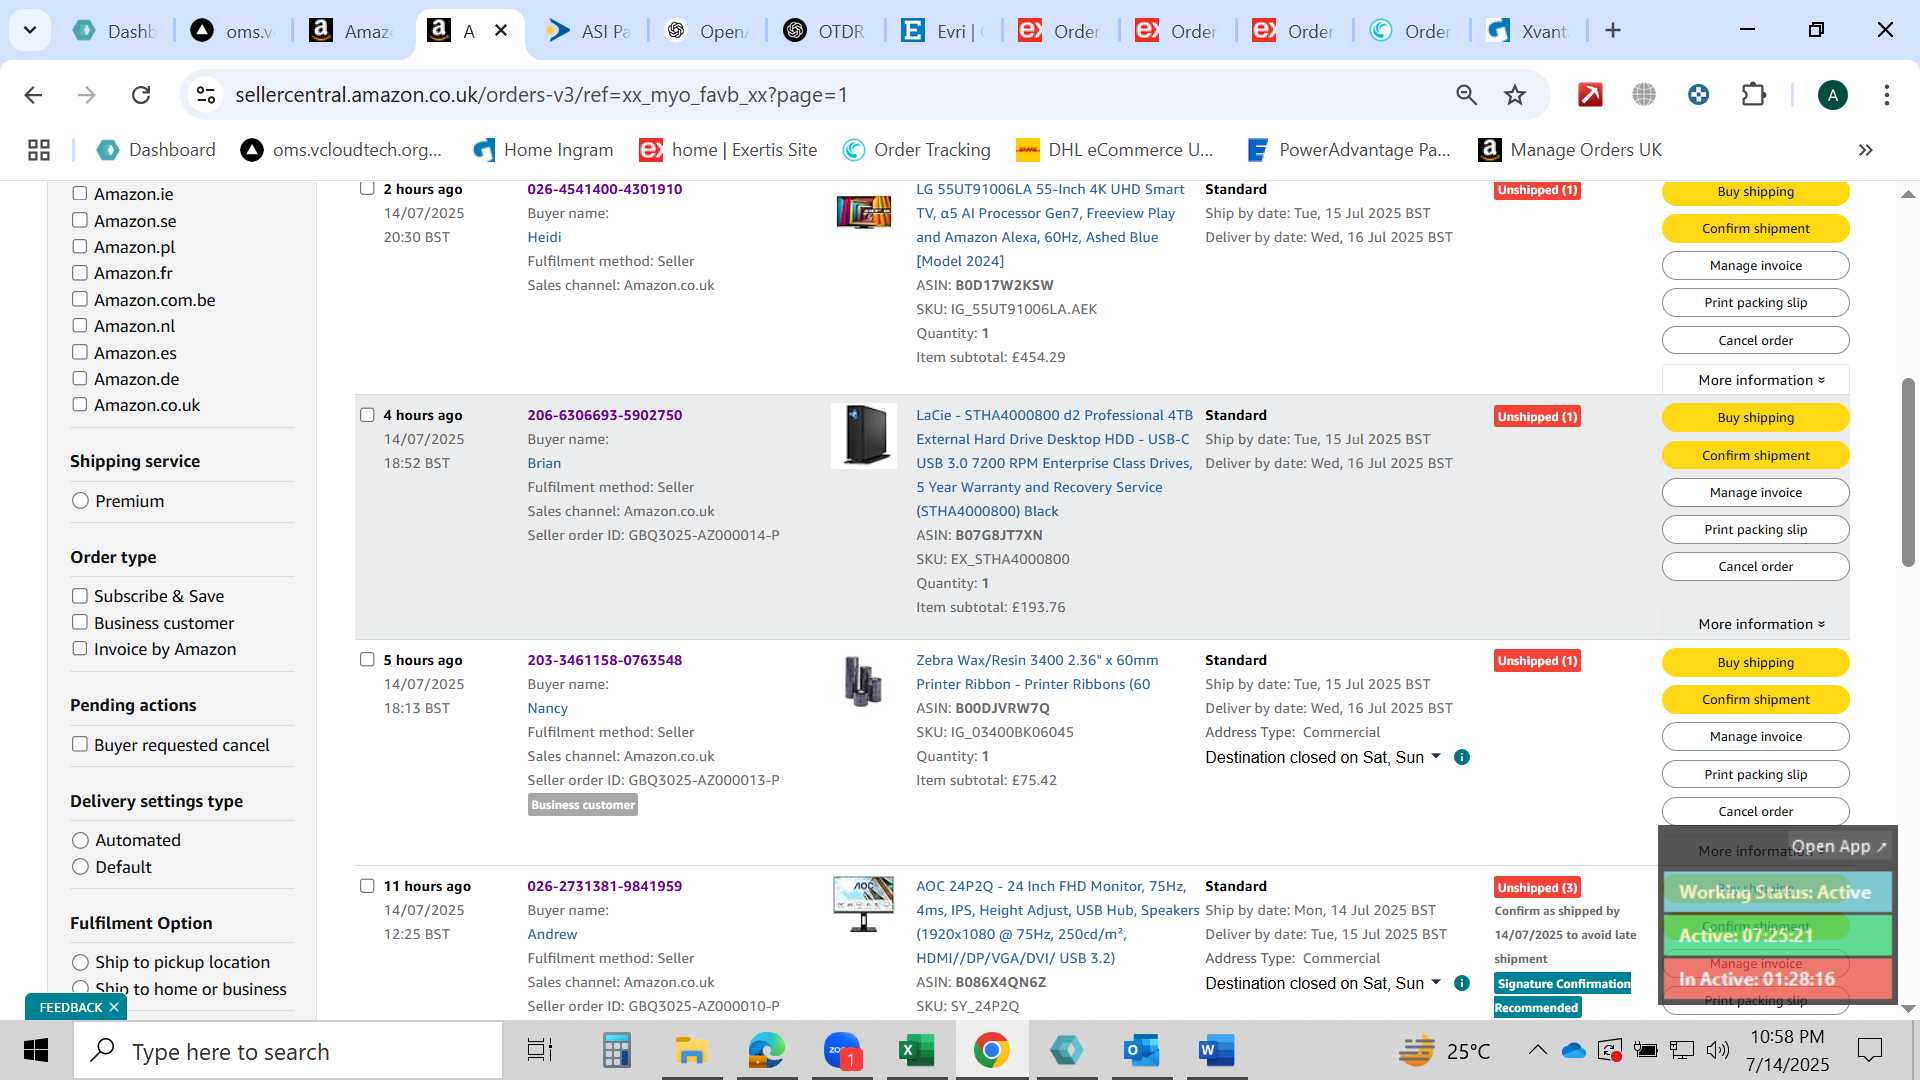Open File Explorer from the taskbar

[690, 1051]
